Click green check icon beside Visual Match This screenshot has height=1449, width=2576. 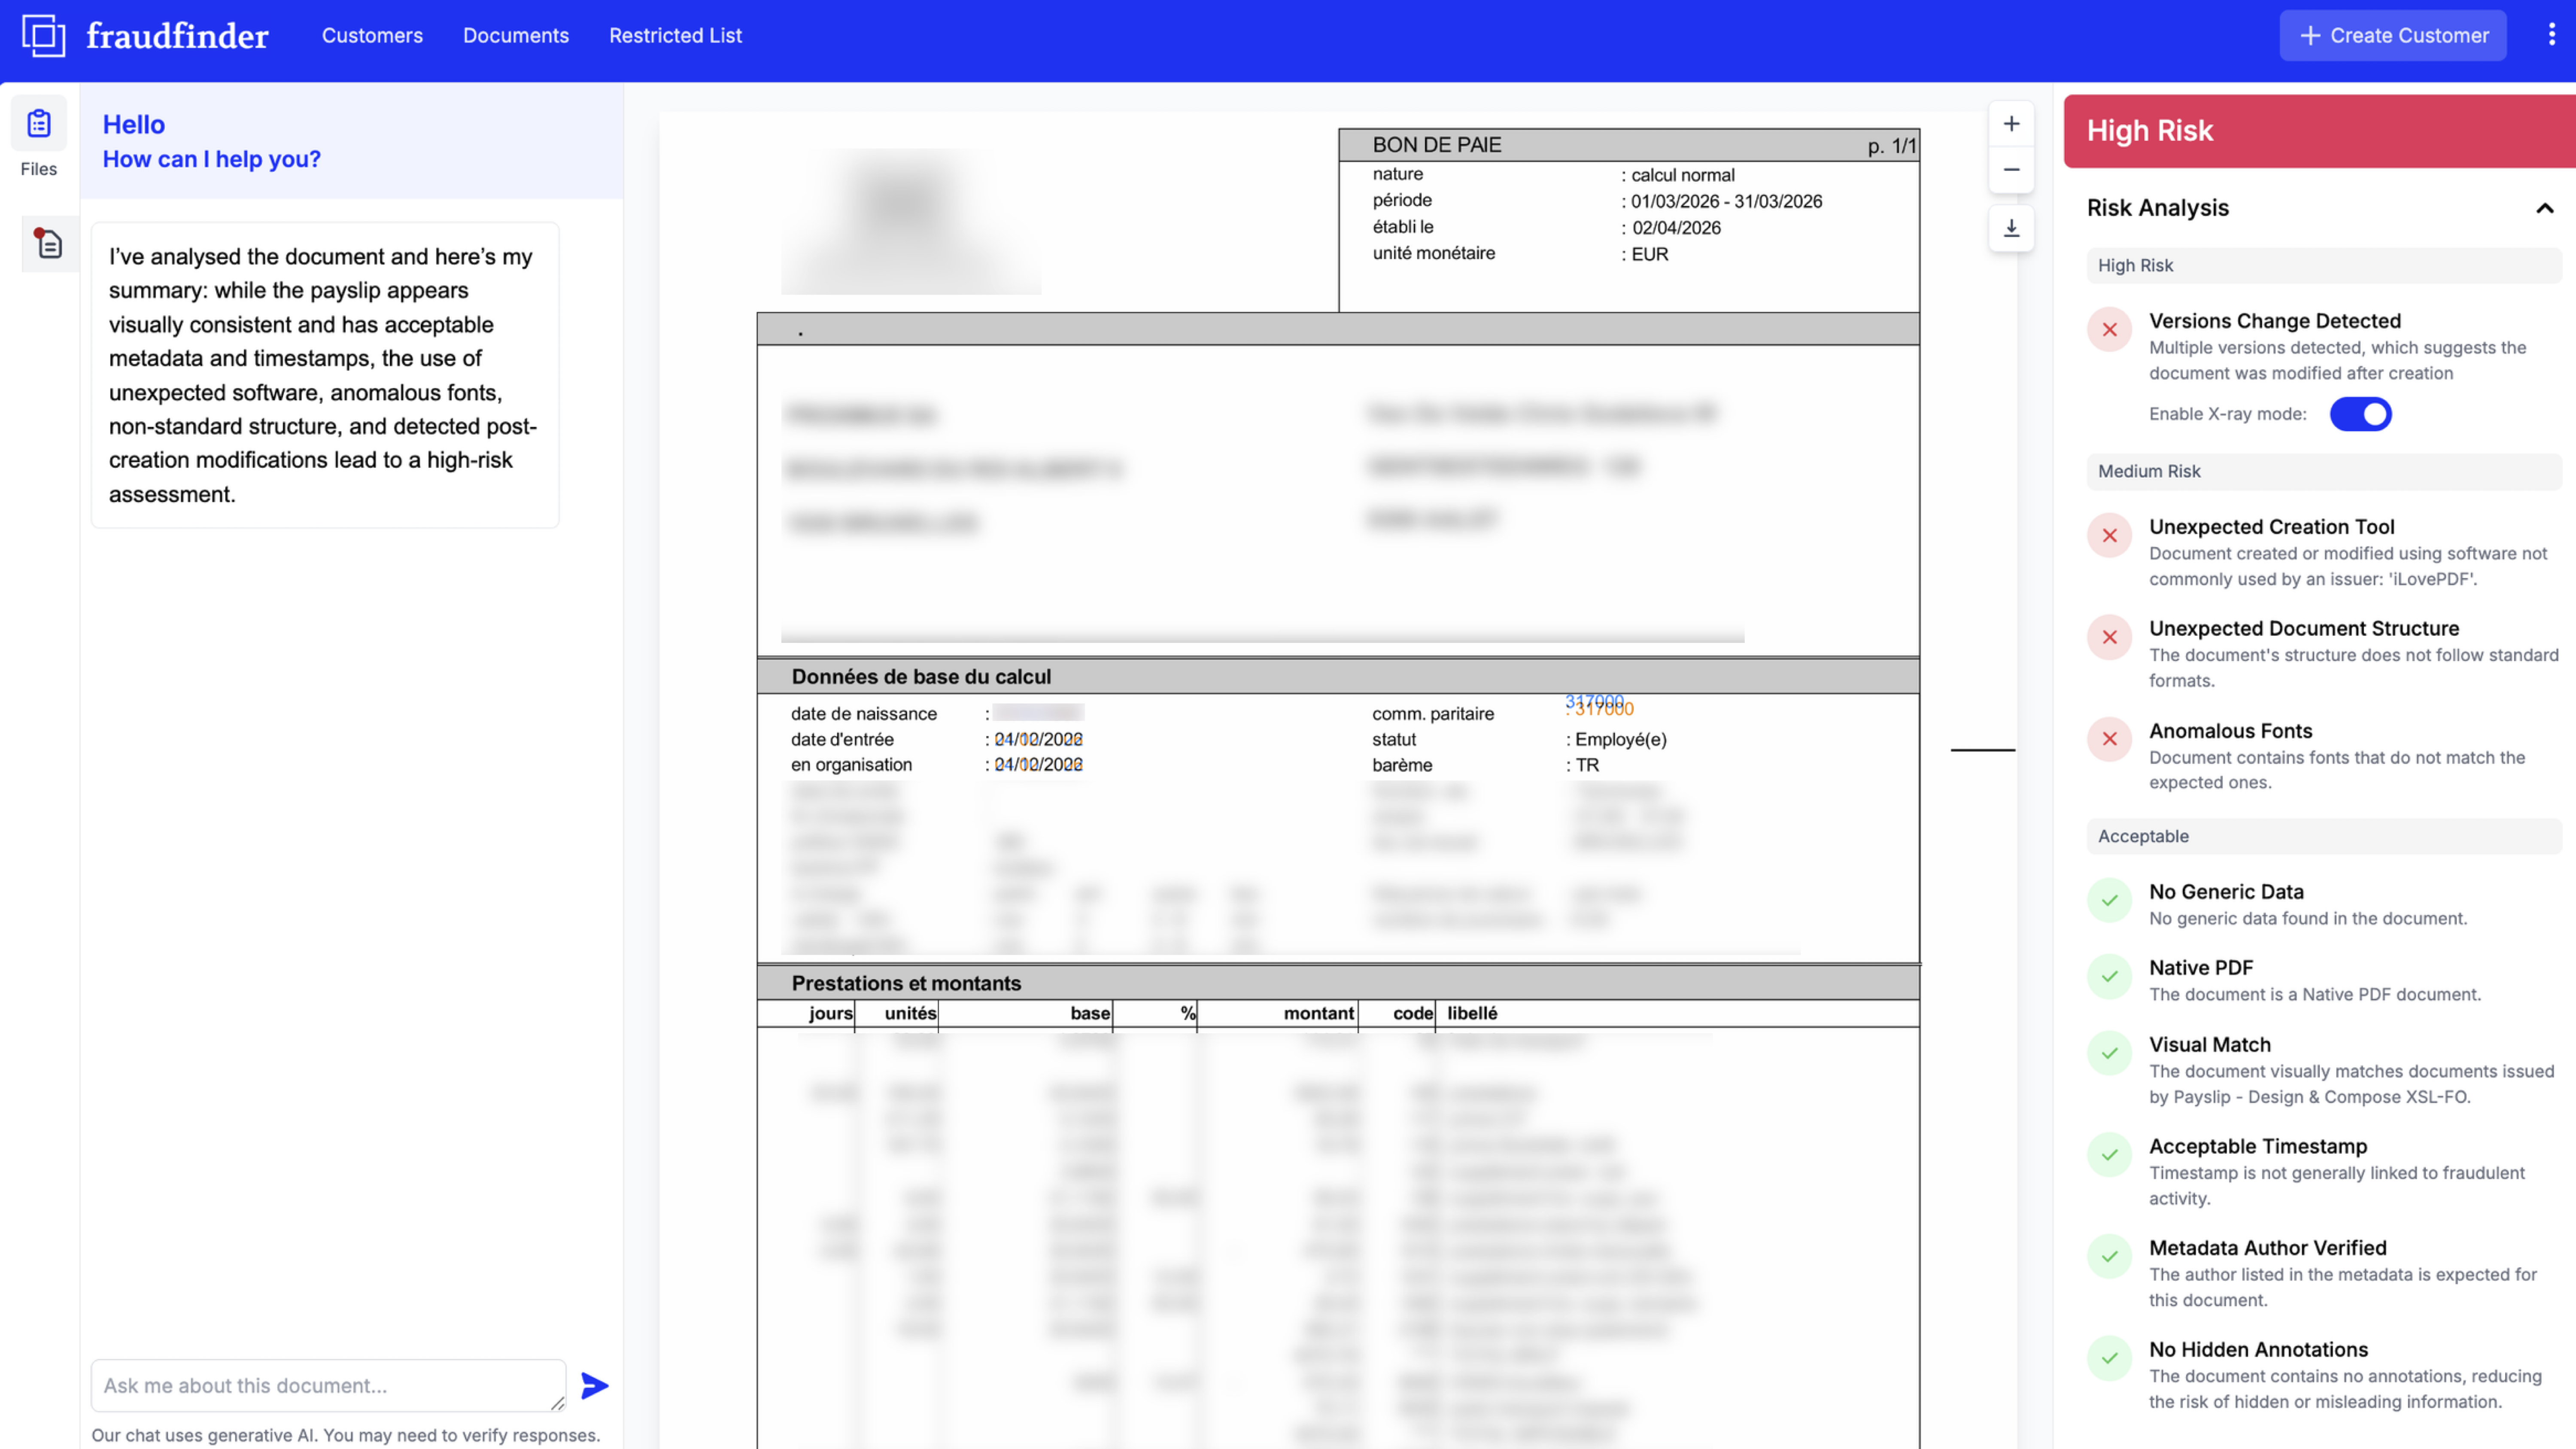(2109, 1054)
